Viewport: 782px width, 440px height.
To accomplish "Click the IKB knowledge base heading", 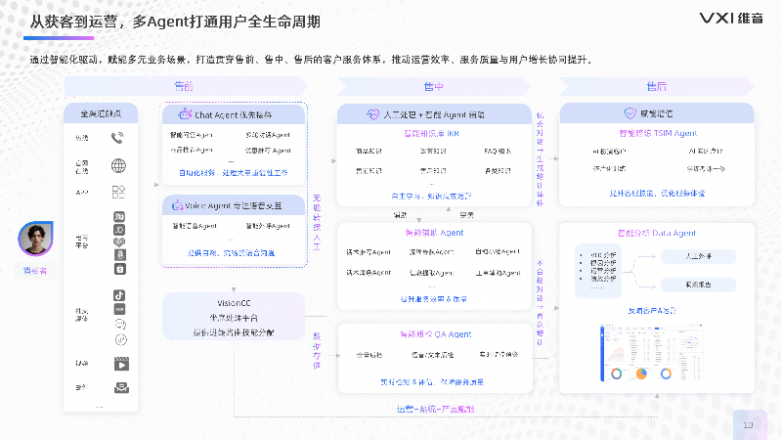I will 431,134.
